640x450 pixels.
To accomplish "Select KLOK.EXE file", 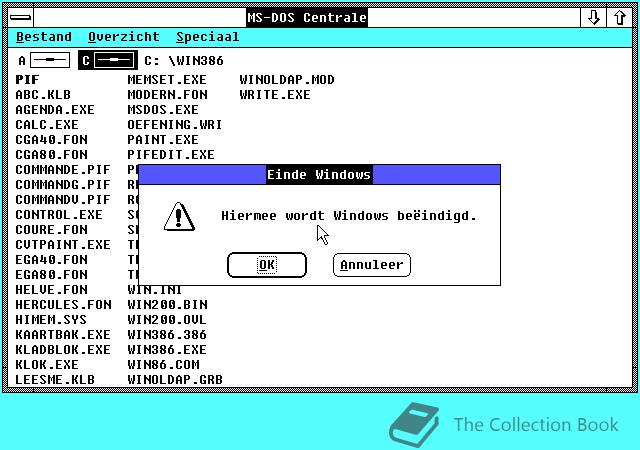I will click(47, 365).
